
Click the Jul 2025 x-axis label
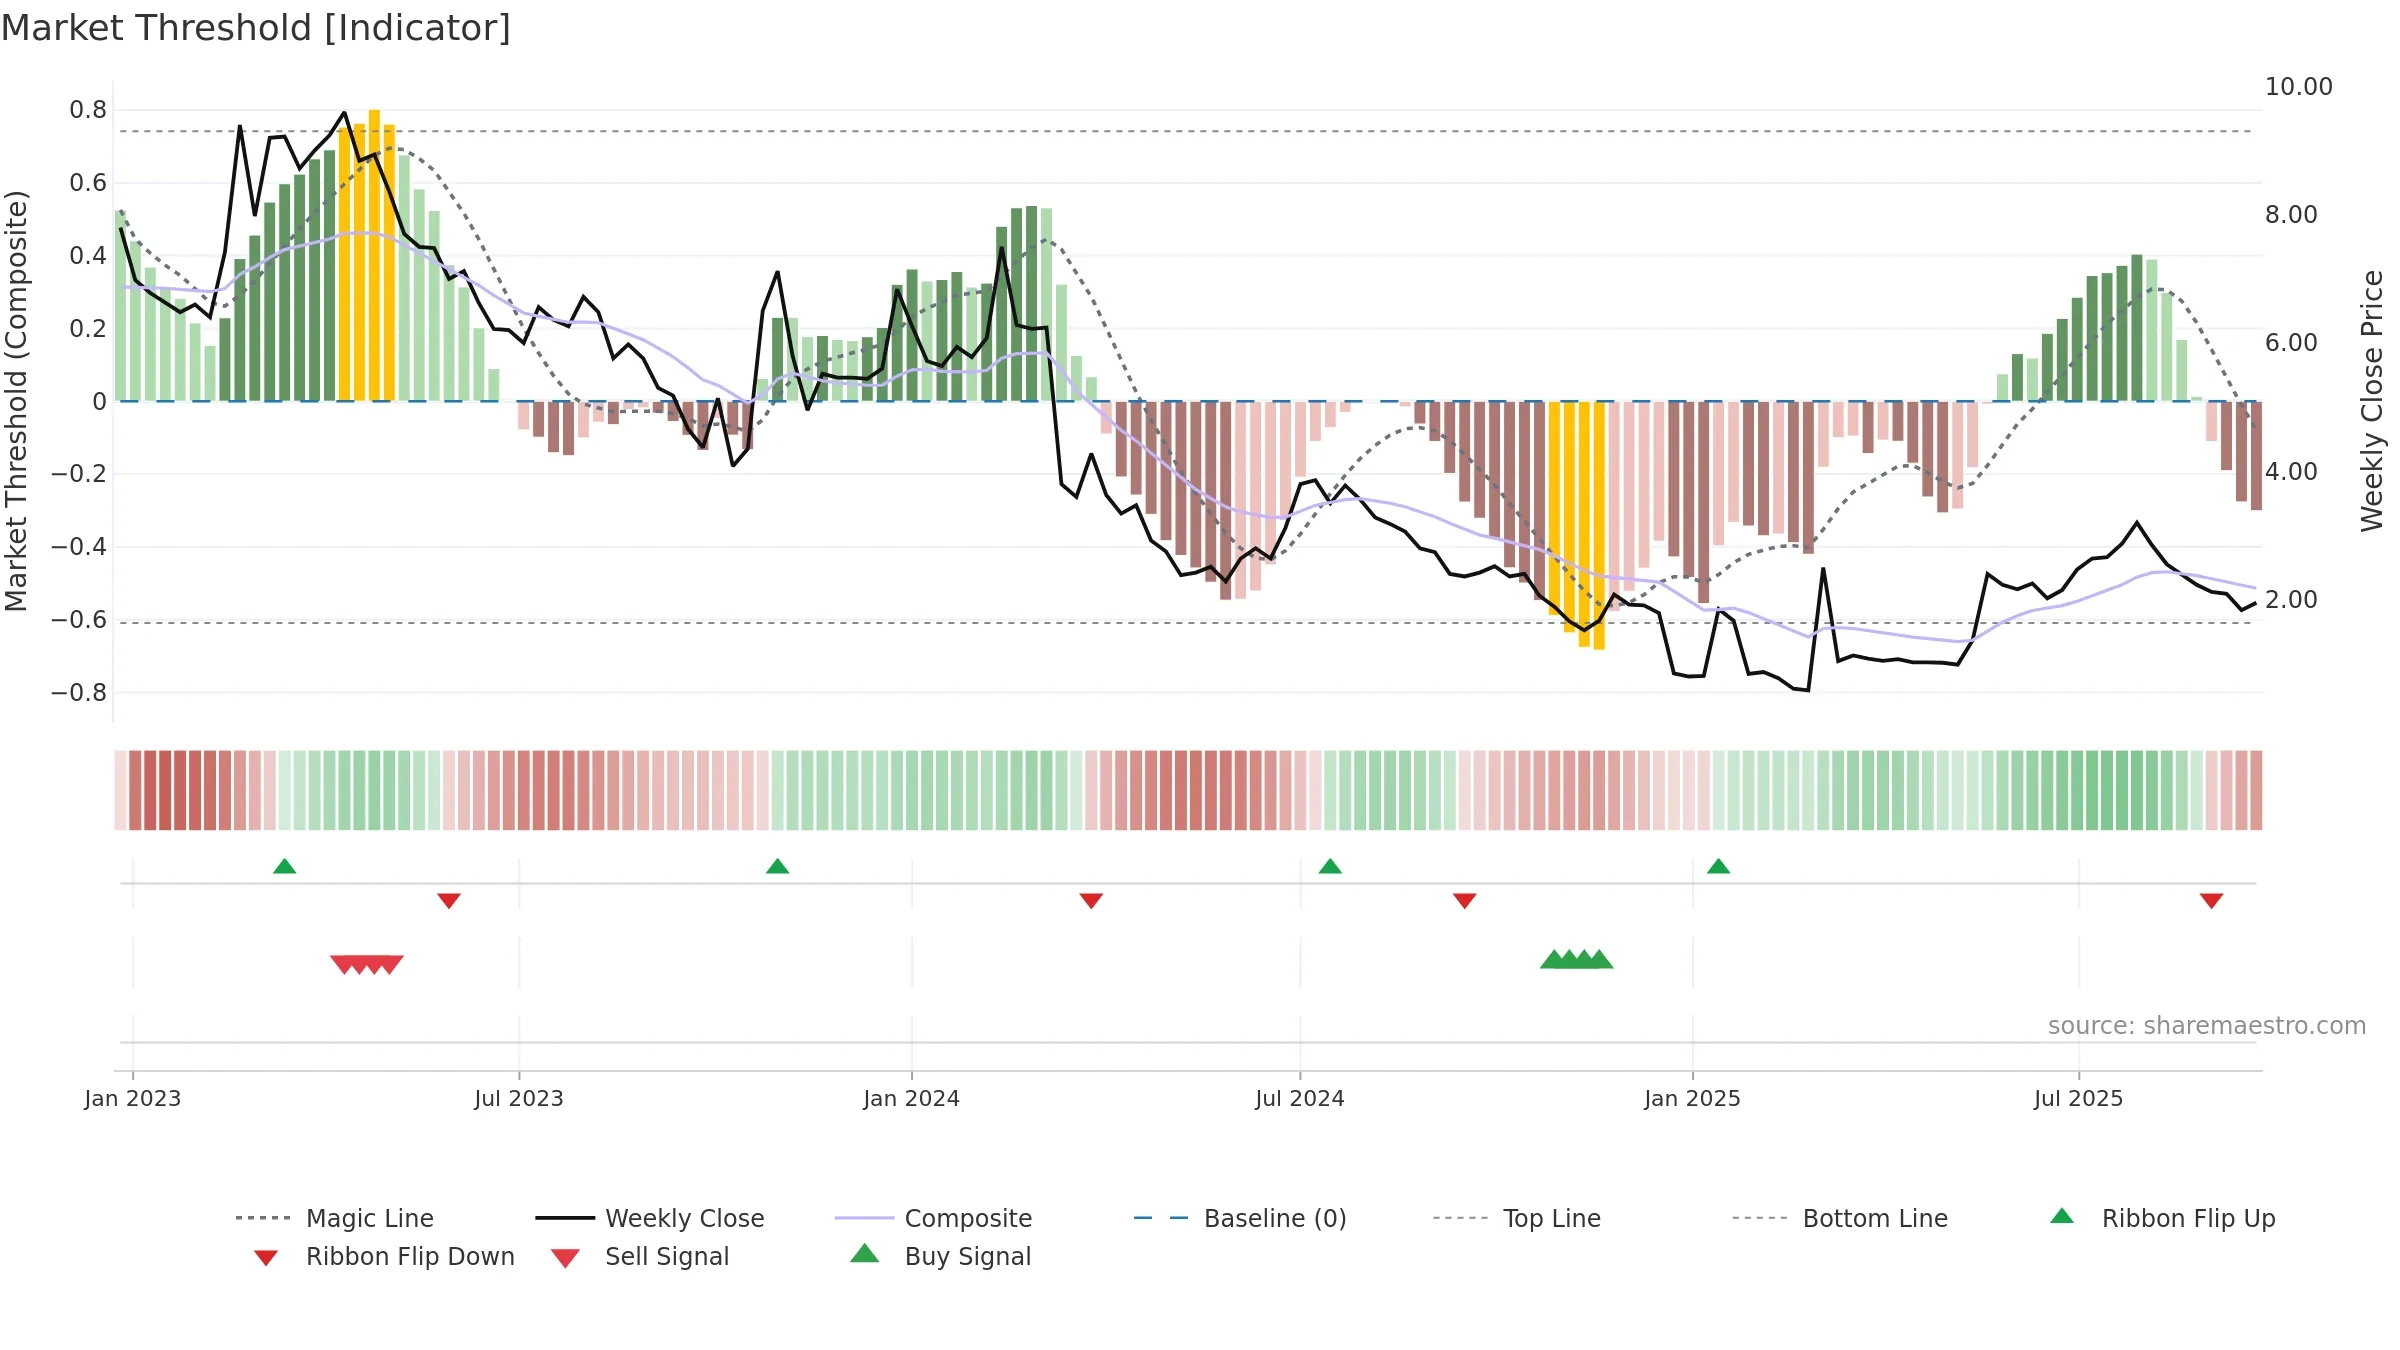click(2079, 1099)
